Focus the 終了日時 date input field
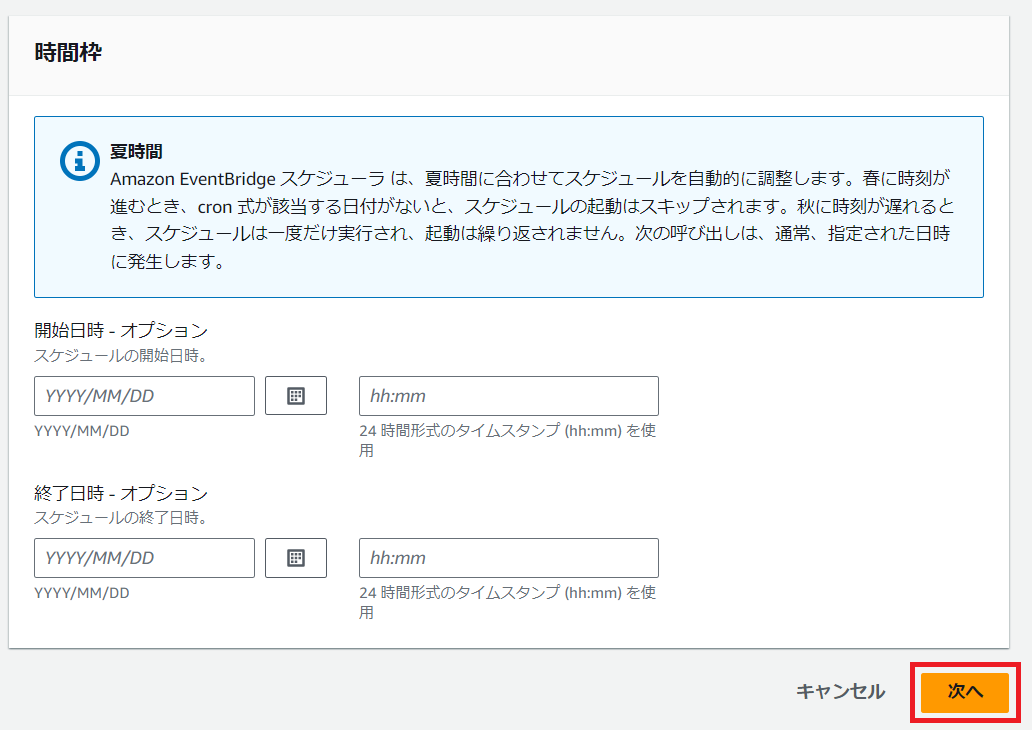This screenshot has height=730, width=1032. tap(144, 558)
